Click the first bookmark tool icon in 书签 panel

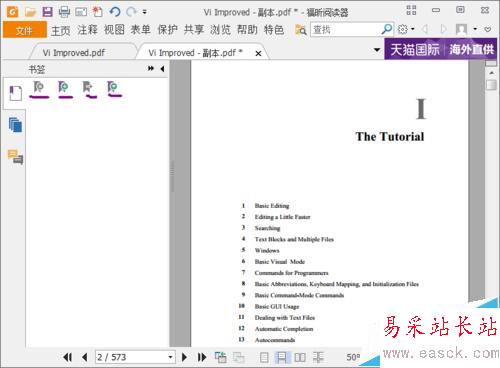[39, 89]
